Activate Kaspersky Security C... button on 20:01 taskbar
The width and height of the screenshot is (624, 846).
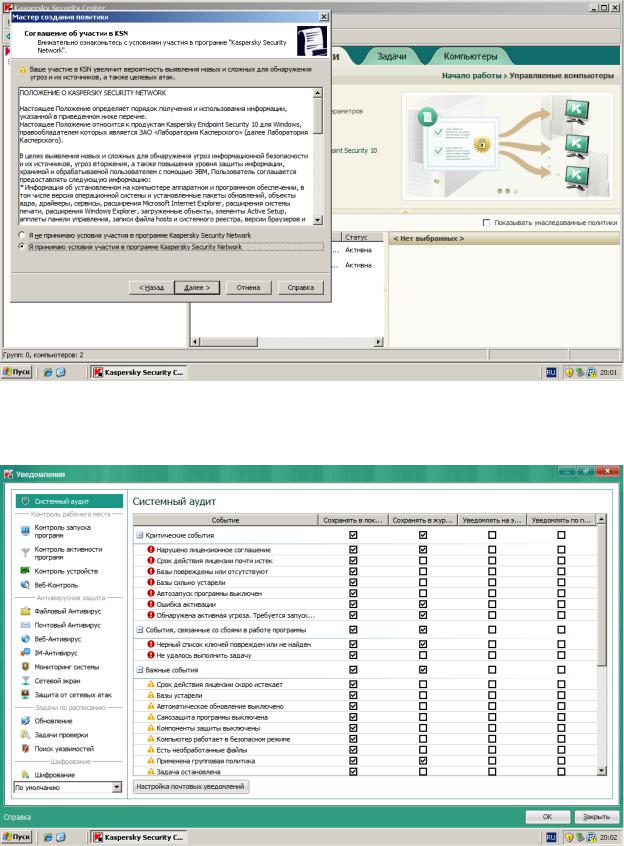(139, 372)
